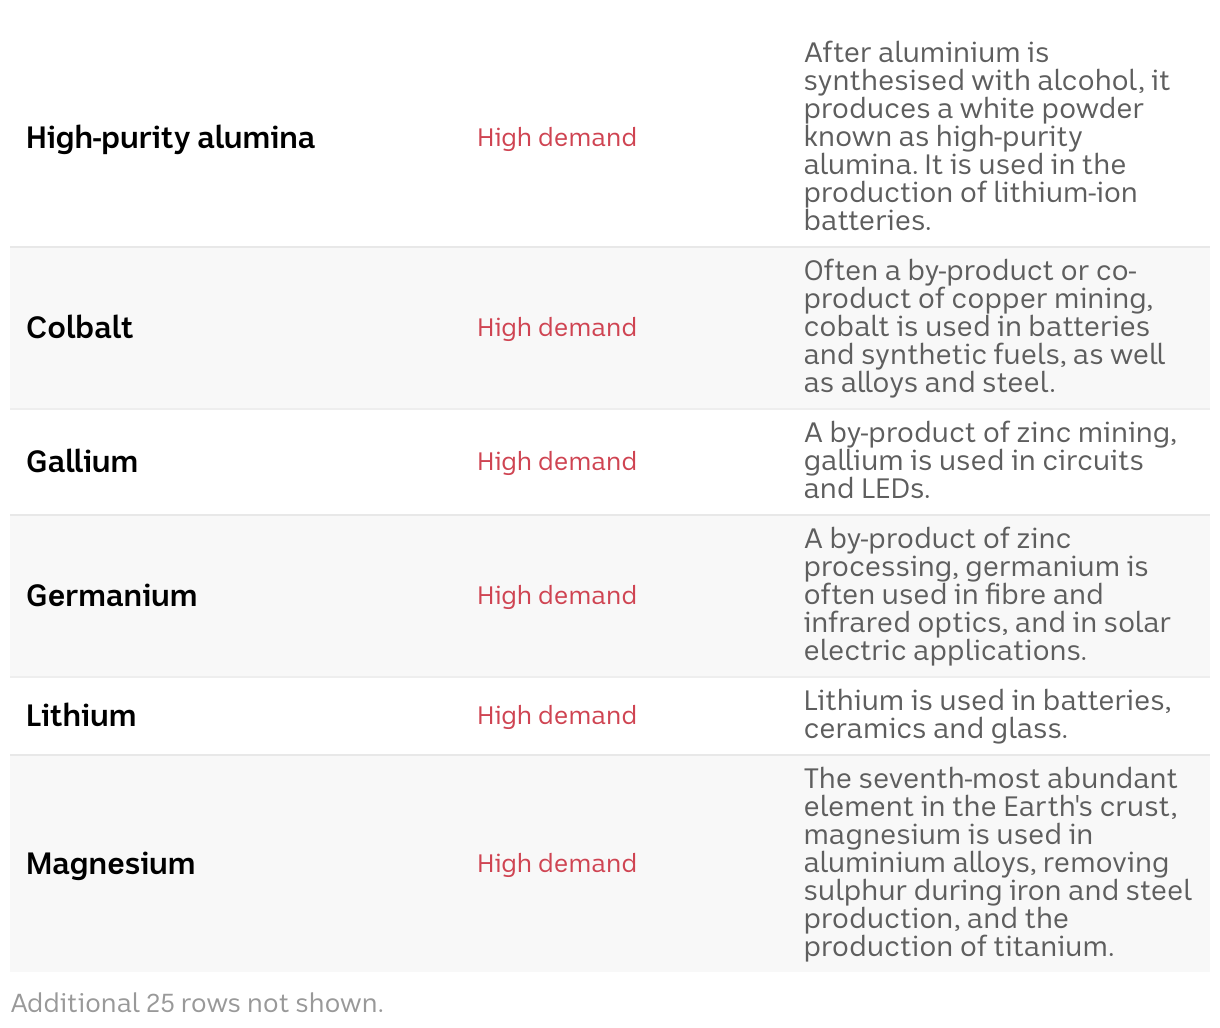Select the Magnesium row name
This screenshot has height=1028, width=1220.
(110, 863)
